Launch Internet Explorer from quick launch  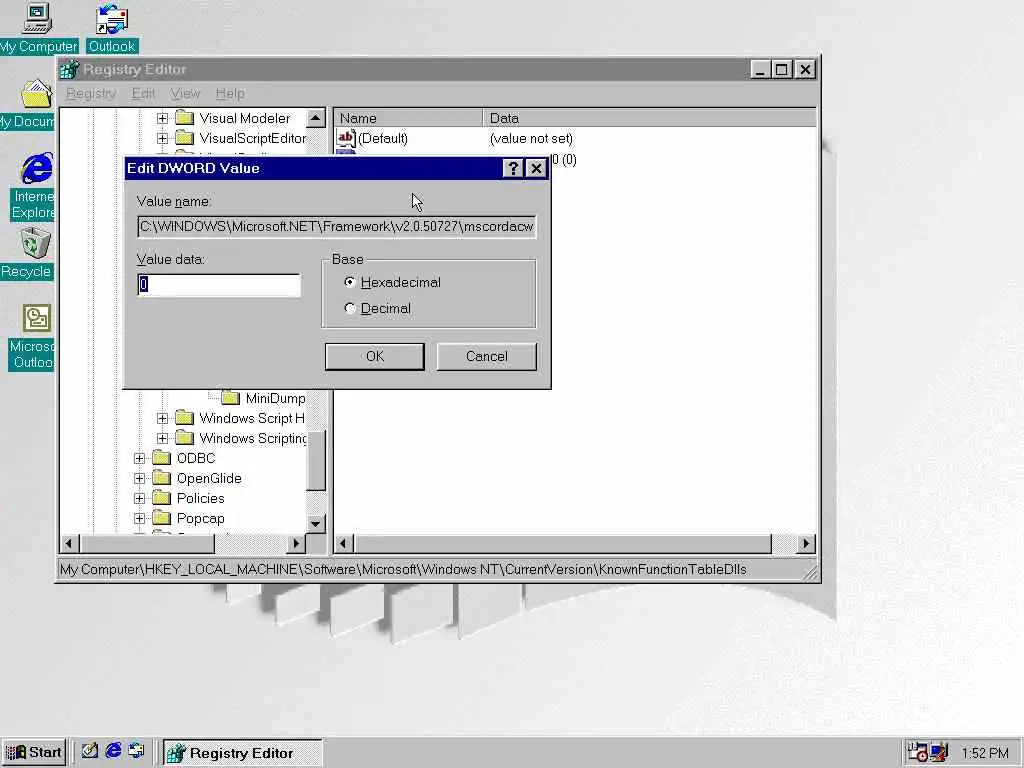[113, 751]
